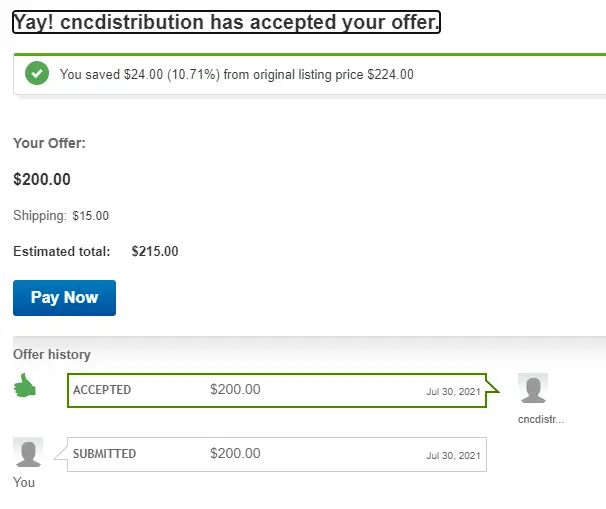Screen dimensions: 606x509
Task: Click the You saved $24.00 message
Action: 237,74
